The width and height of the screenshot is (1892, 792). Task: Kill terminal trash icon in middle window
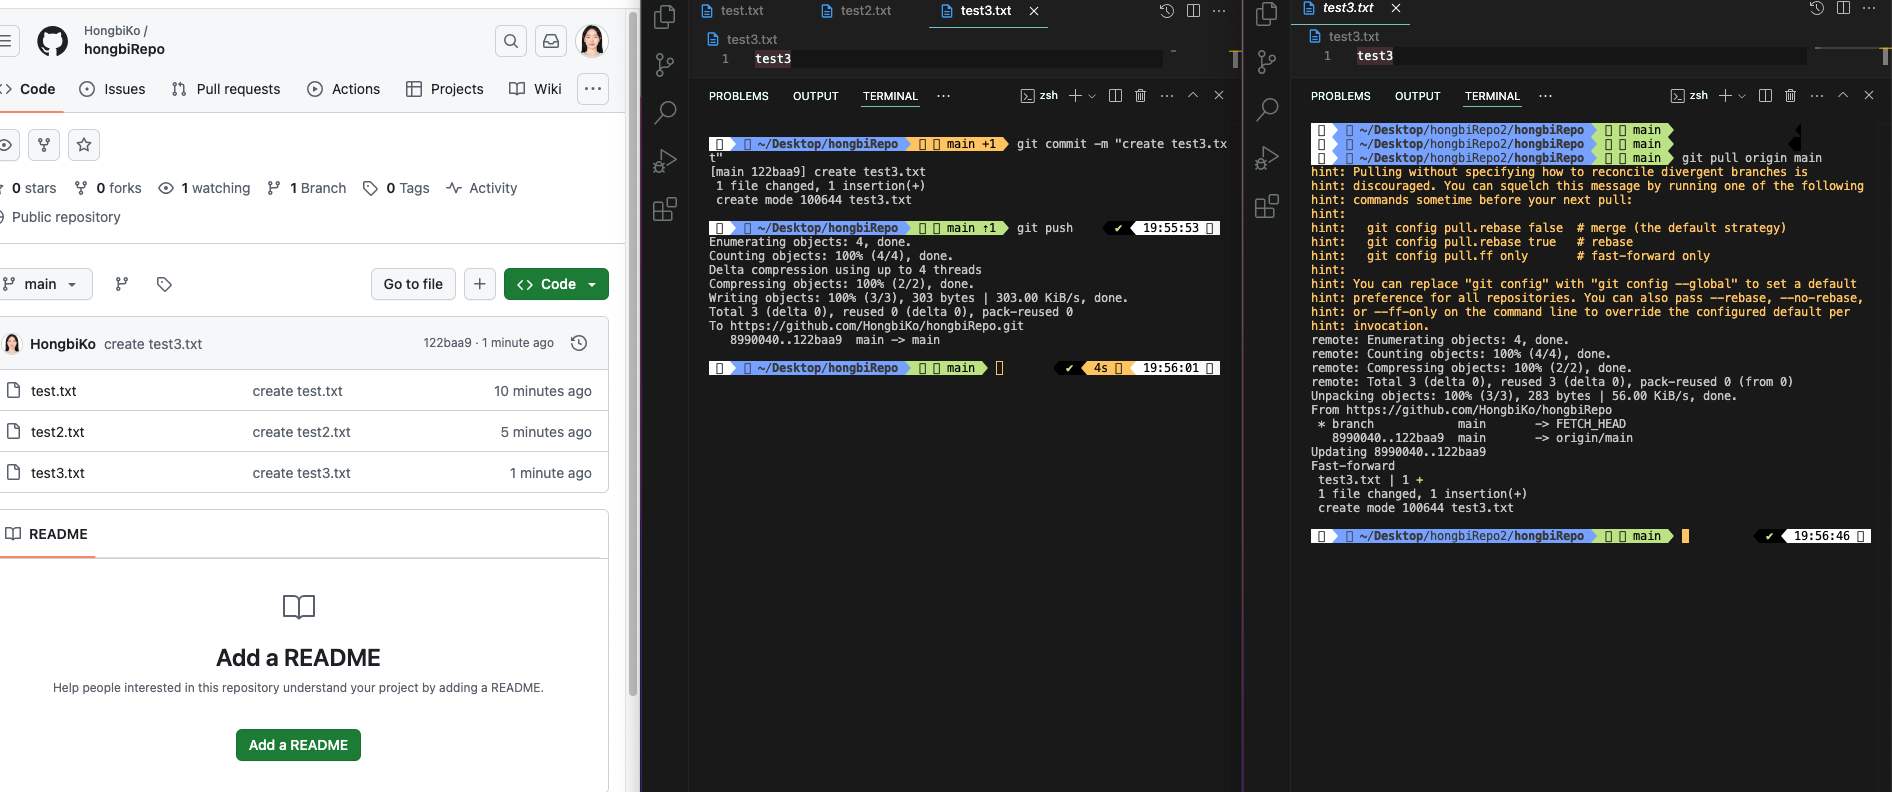[1140, 96]
